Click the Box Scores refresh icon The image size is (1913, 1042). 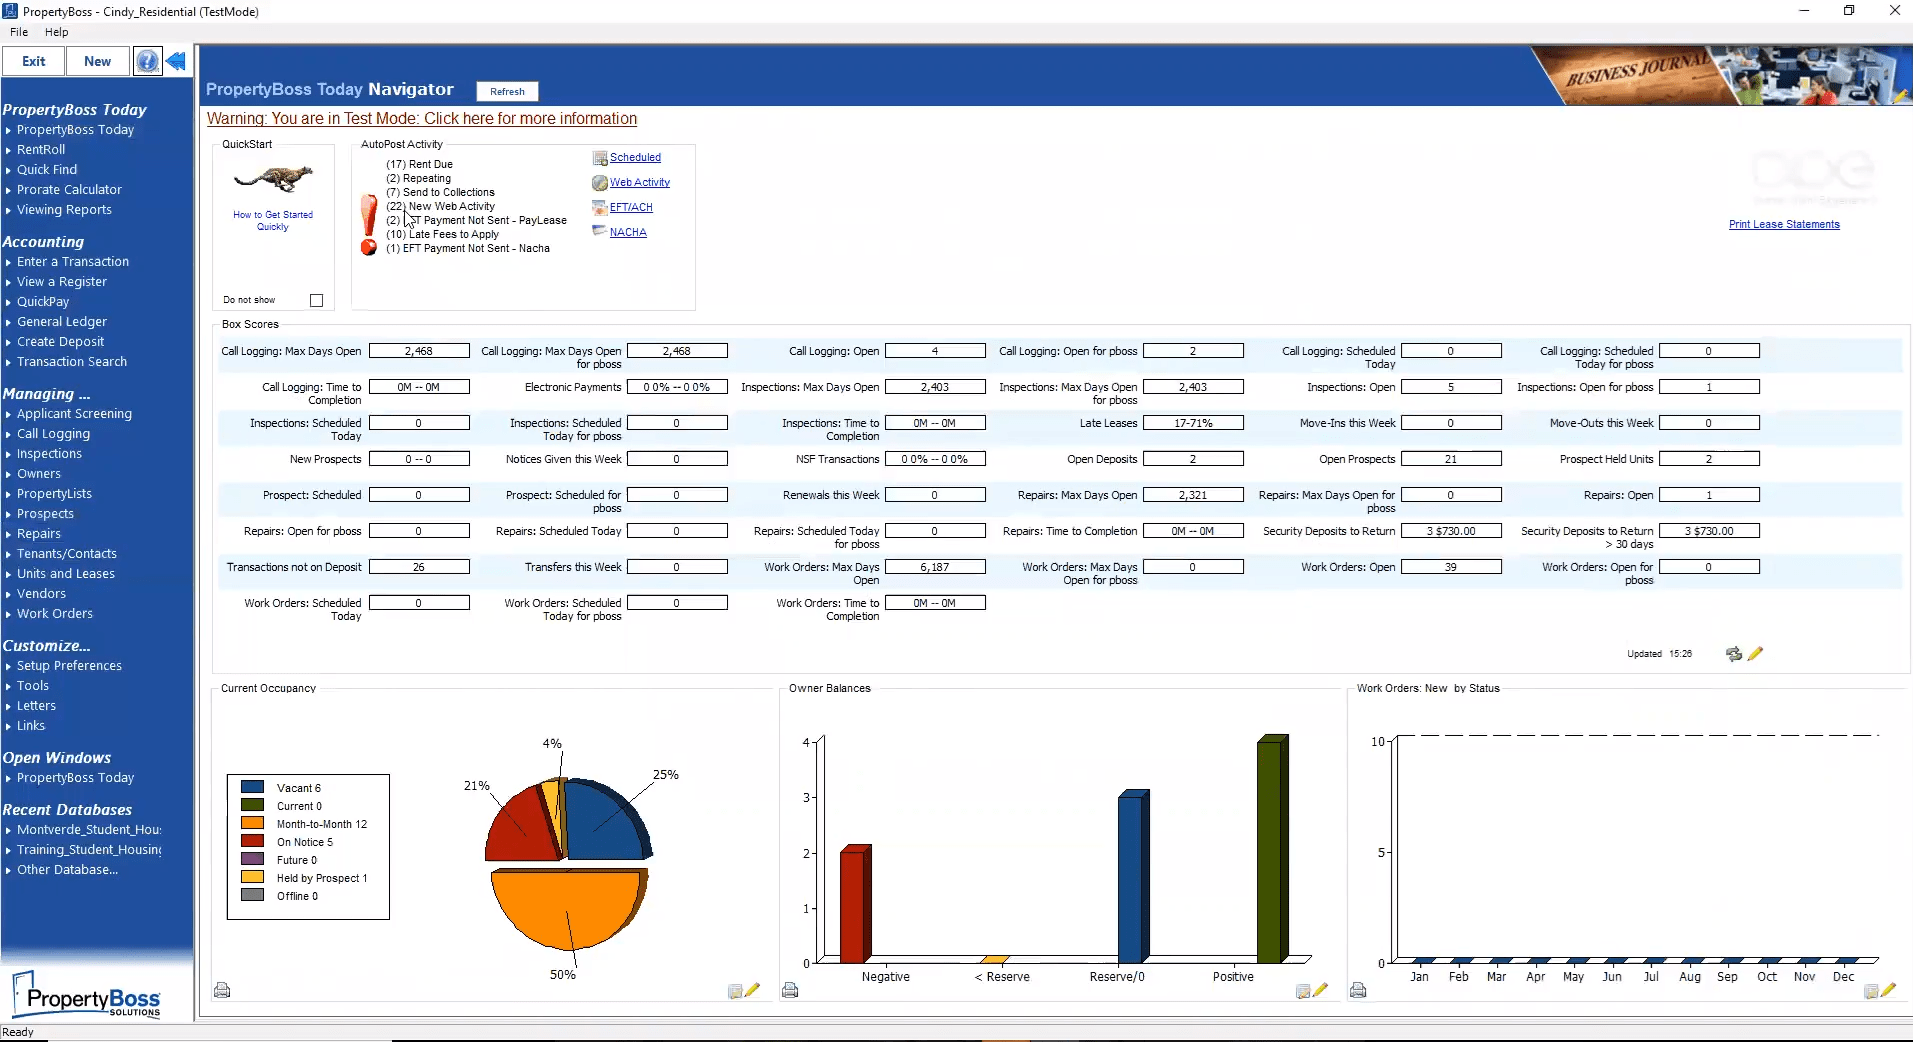pos(1734,654)
